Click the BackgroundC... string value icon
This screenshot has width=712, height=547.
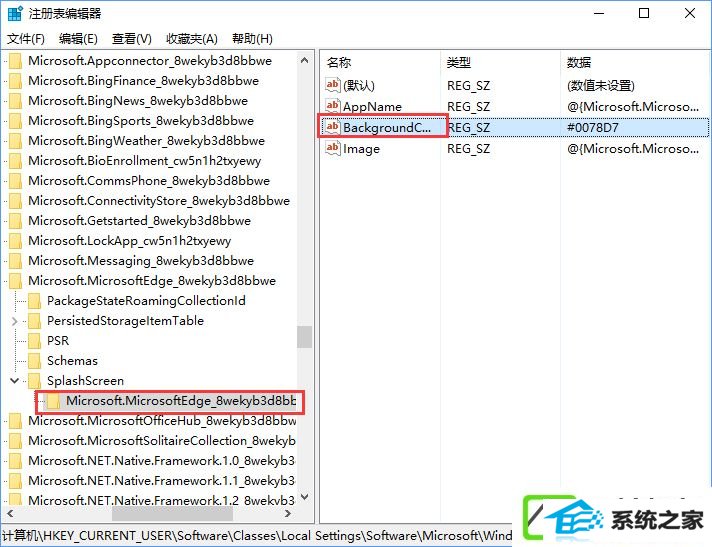click(332, 127)
